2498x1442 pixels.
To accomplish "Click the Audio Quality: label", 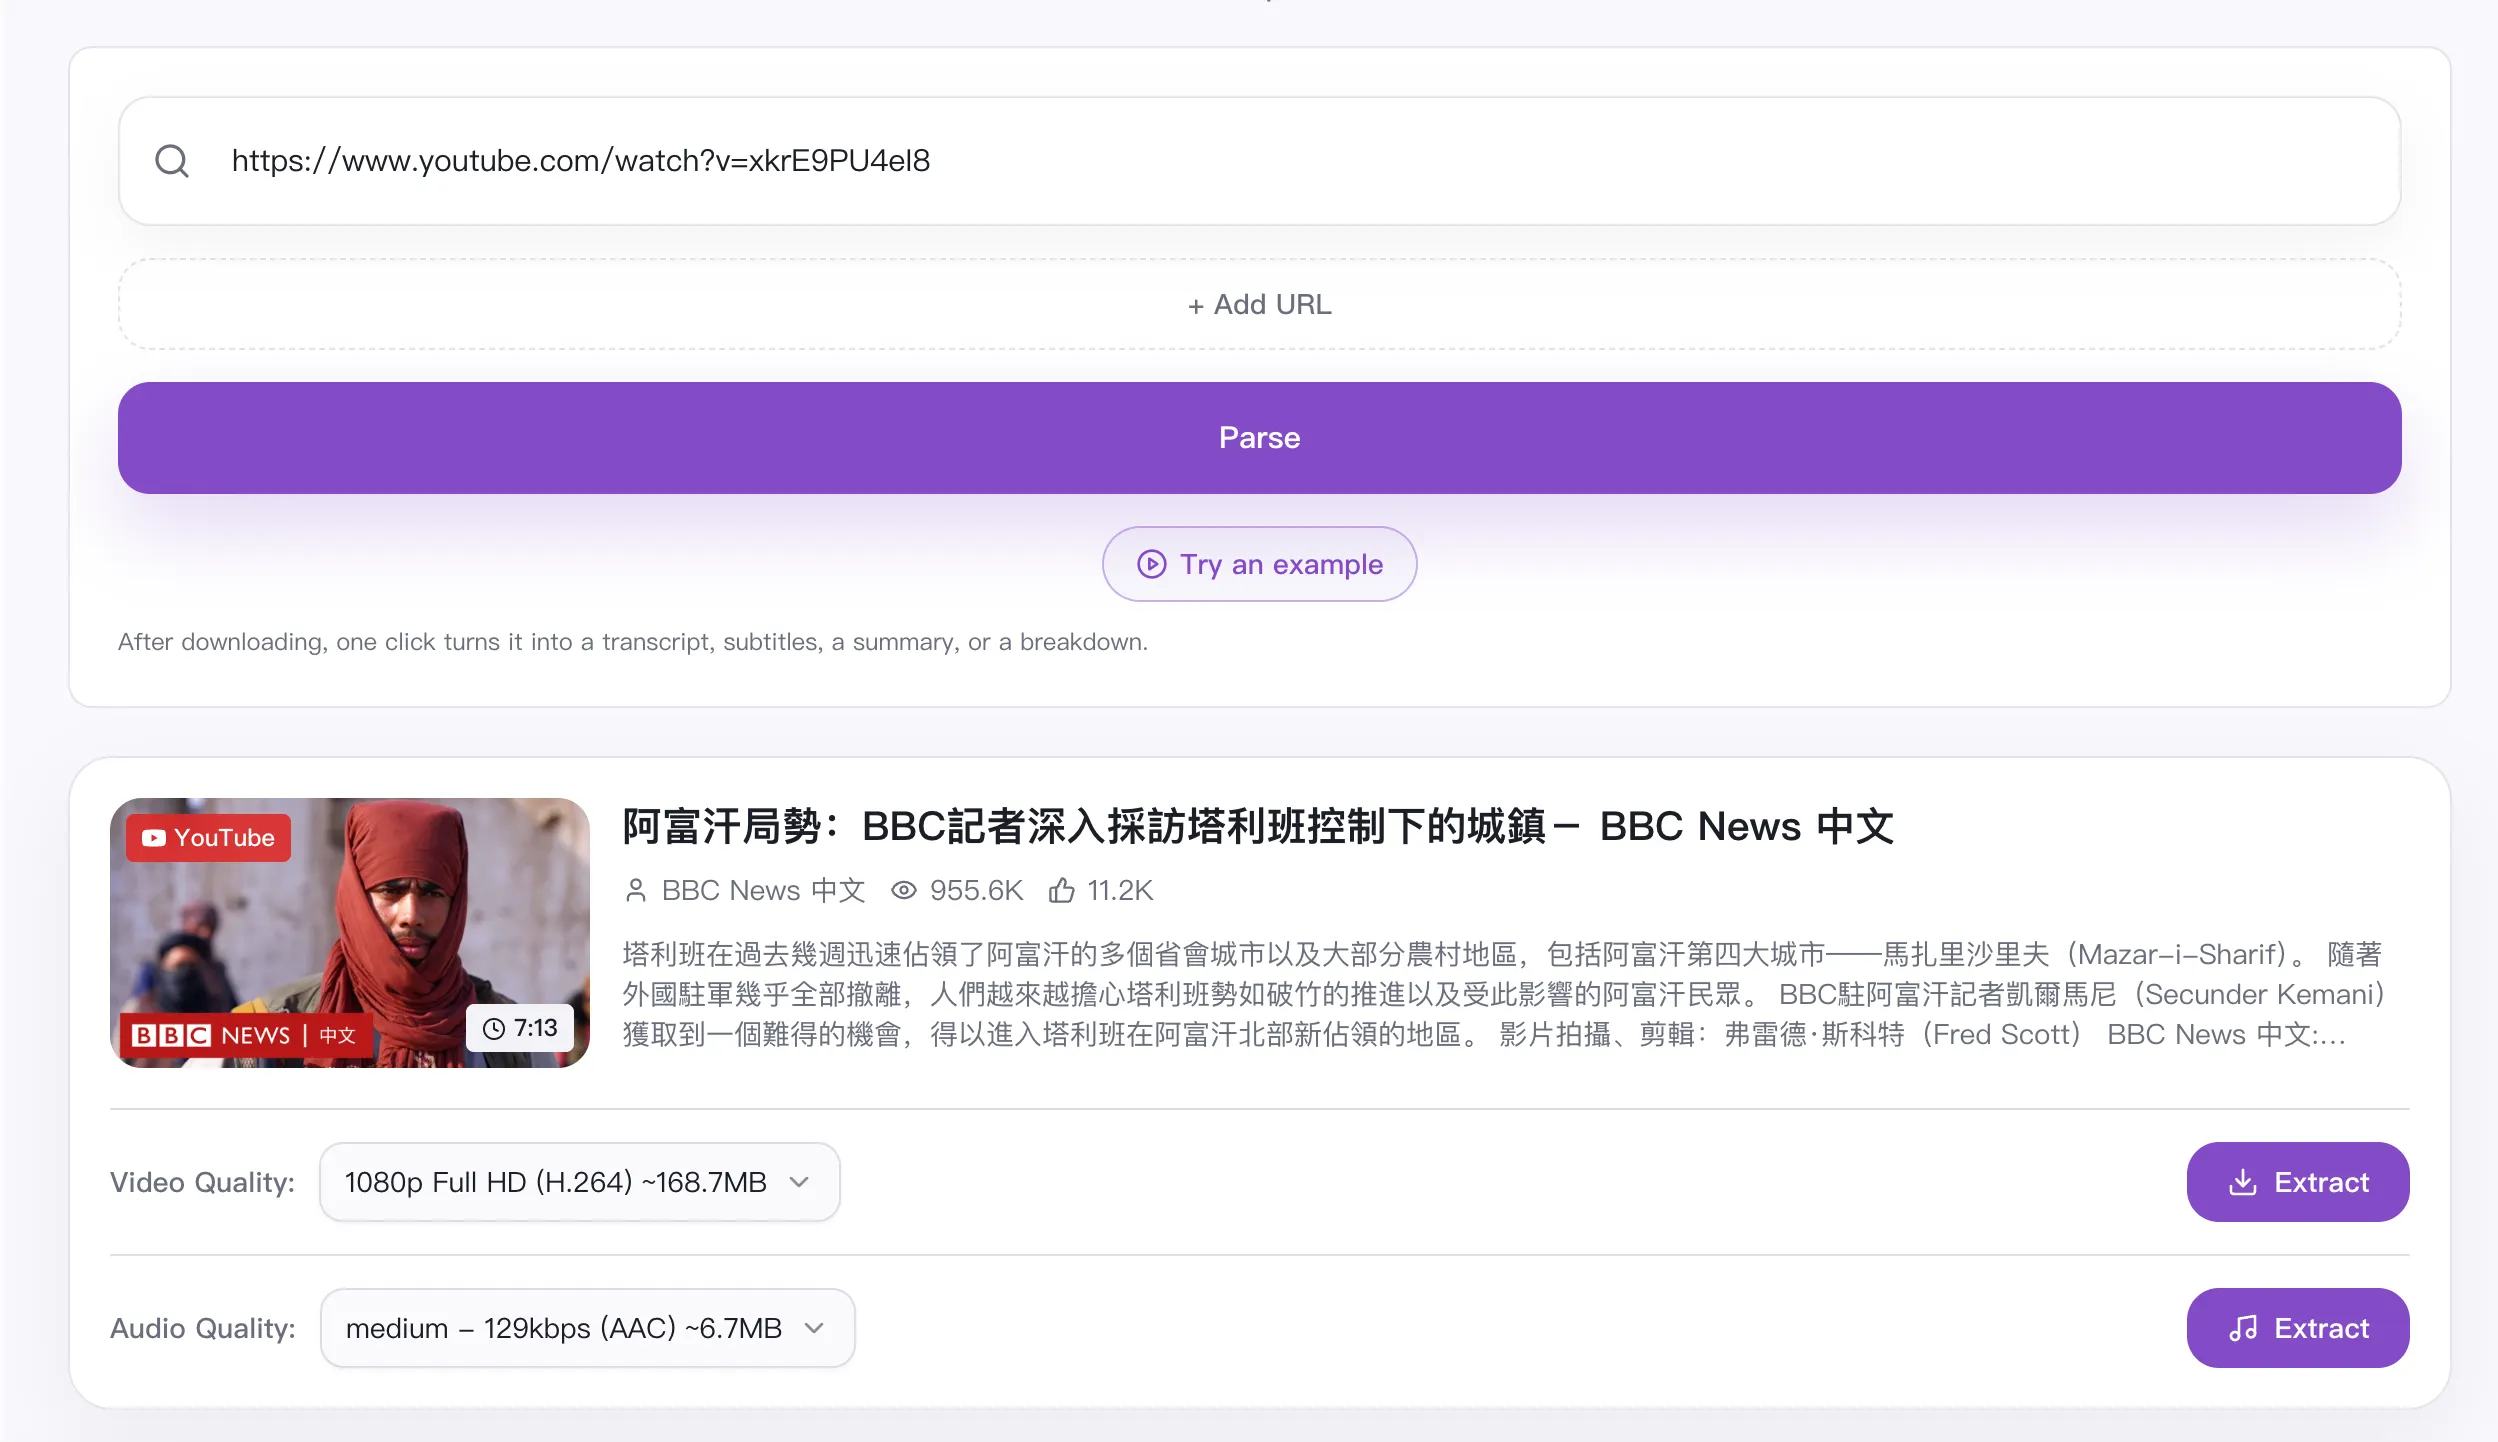I will pyautogui.click(x=203, y=1328).
